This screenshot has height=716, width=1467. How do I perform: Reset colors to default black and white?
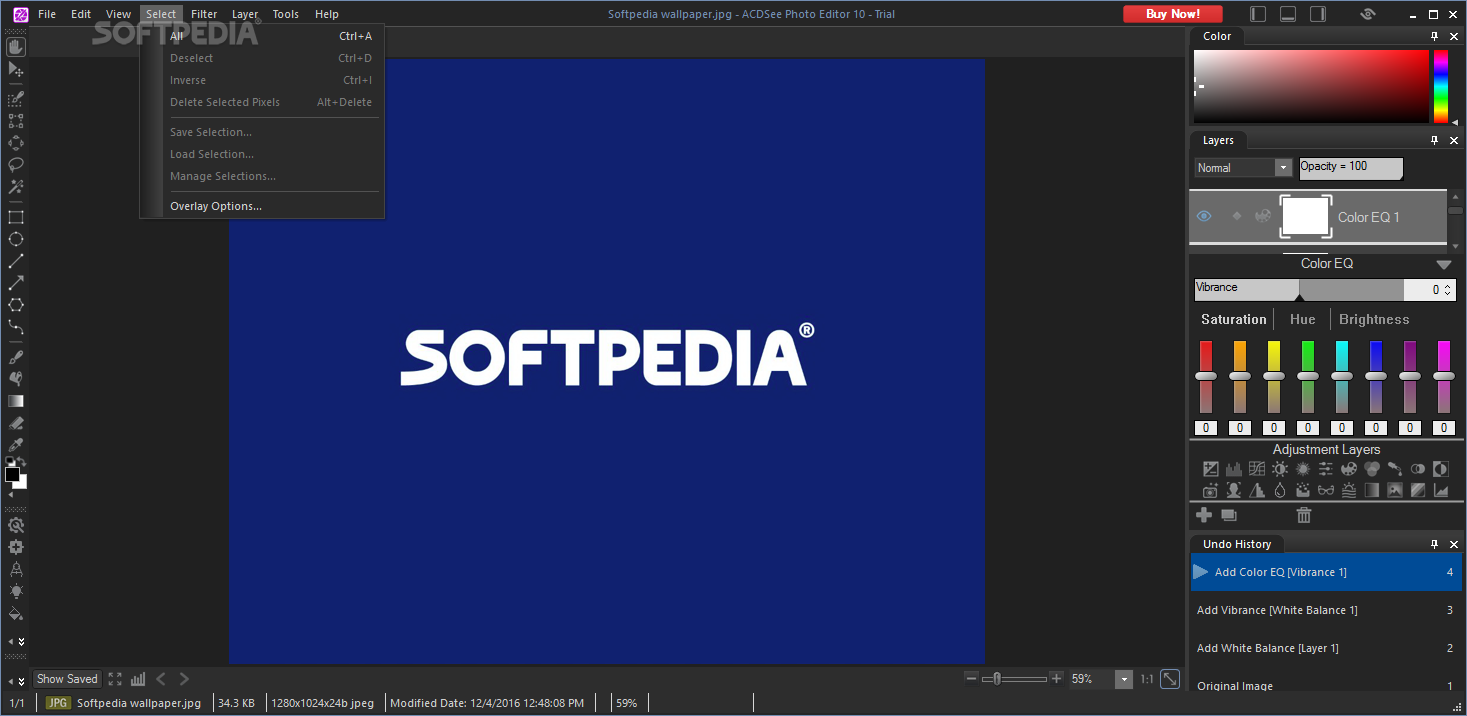(9, 462)
